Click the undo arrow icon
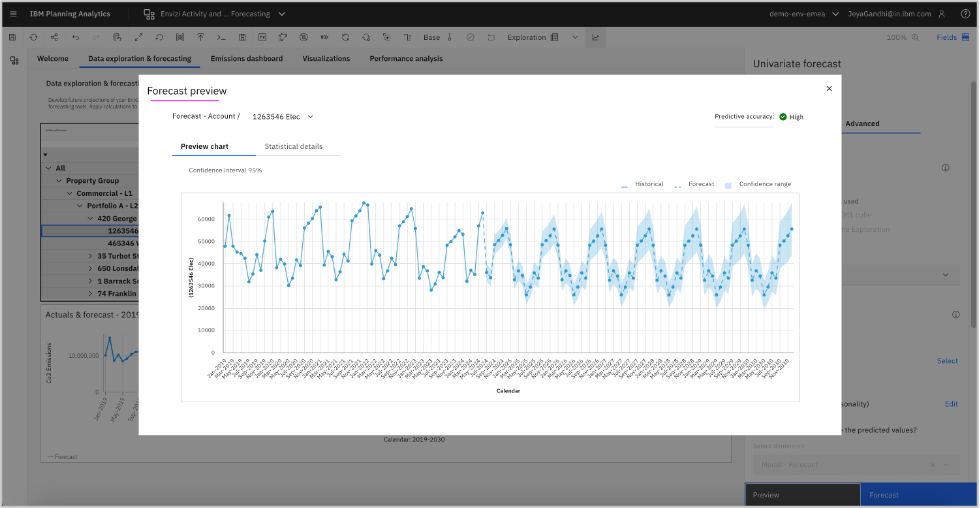This screenshot has width=980, height=508. coord(74,37)
